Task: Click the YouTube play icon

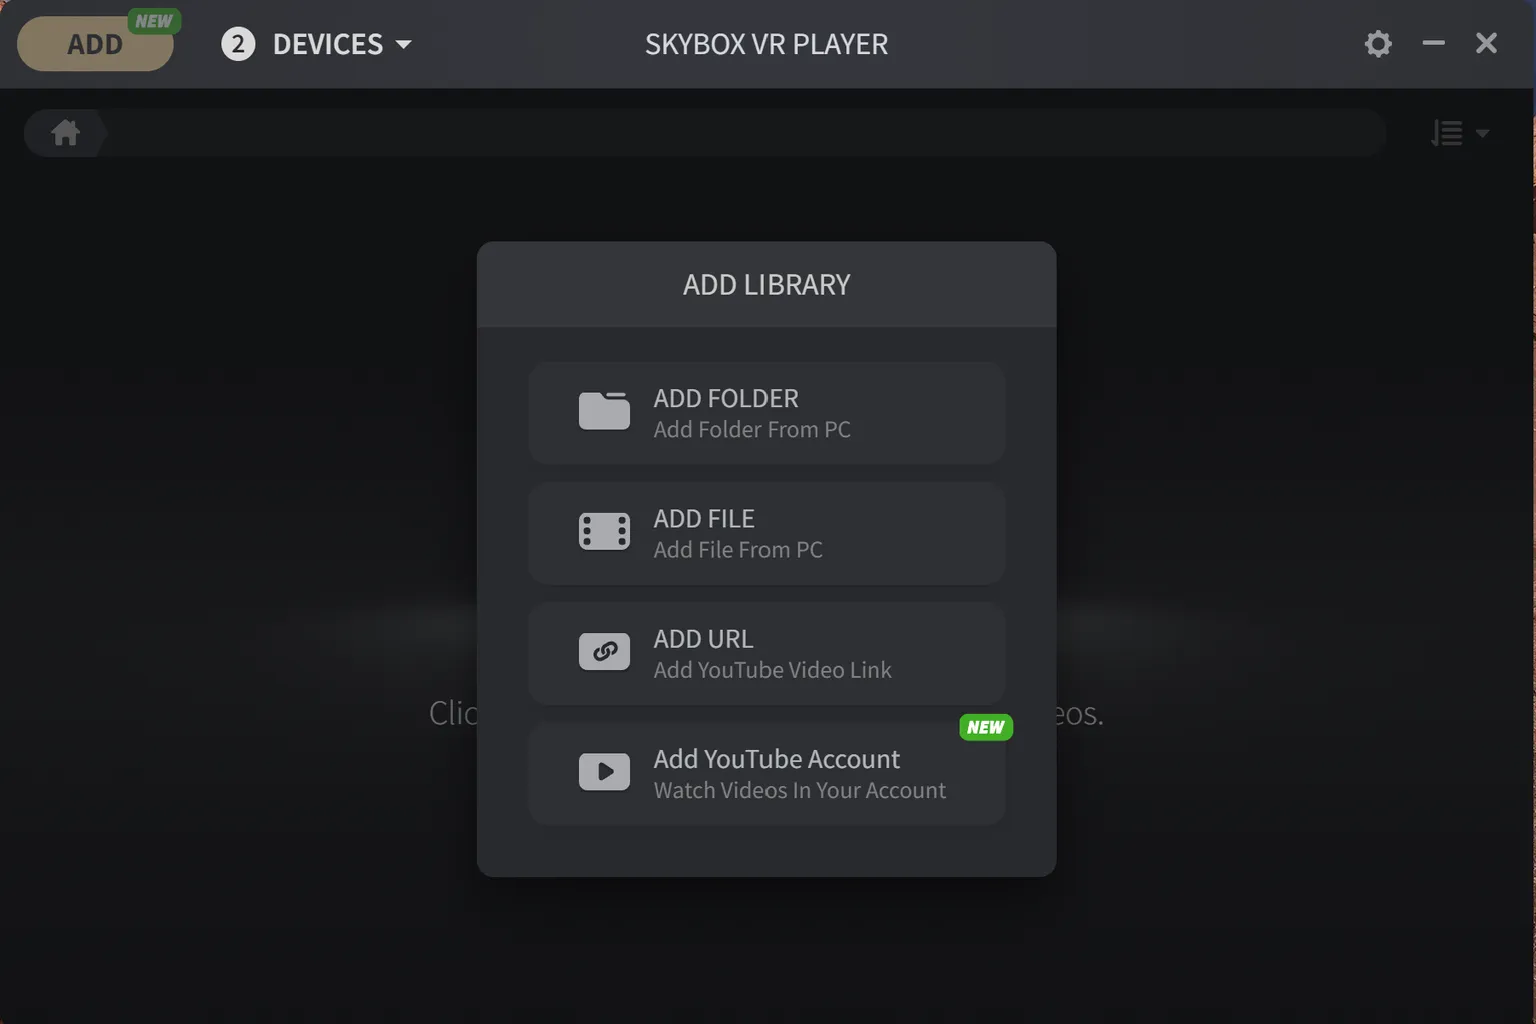Action: [x=604, y=771]
